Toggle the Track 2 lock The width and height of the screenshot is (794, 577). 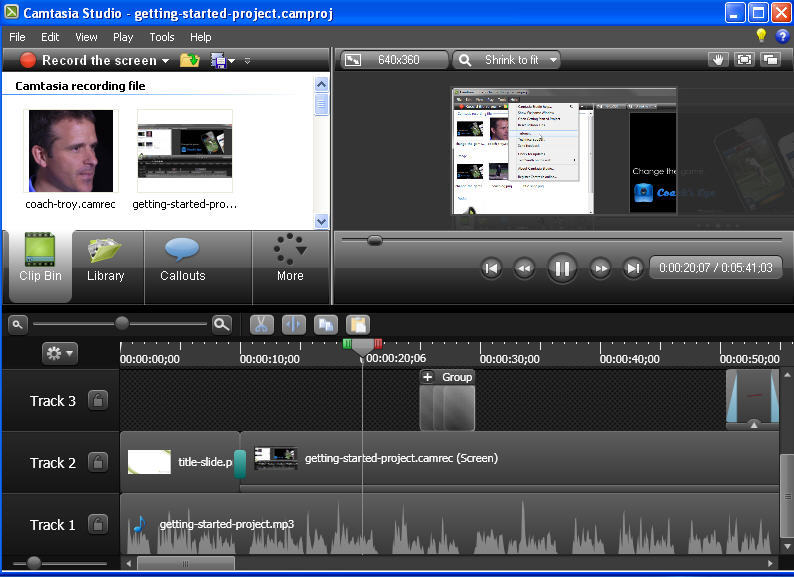click(x=98, y=462)
